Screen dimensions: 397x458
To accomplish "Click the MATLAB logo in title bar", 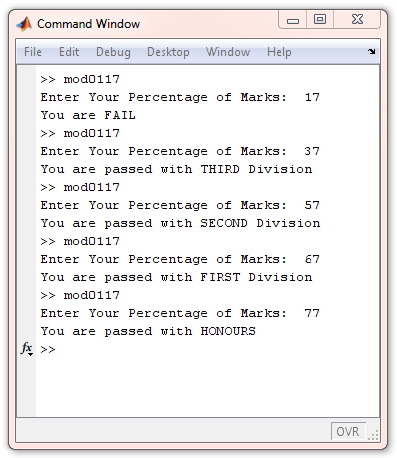I will pyautogui.click(x=24, y=24).
